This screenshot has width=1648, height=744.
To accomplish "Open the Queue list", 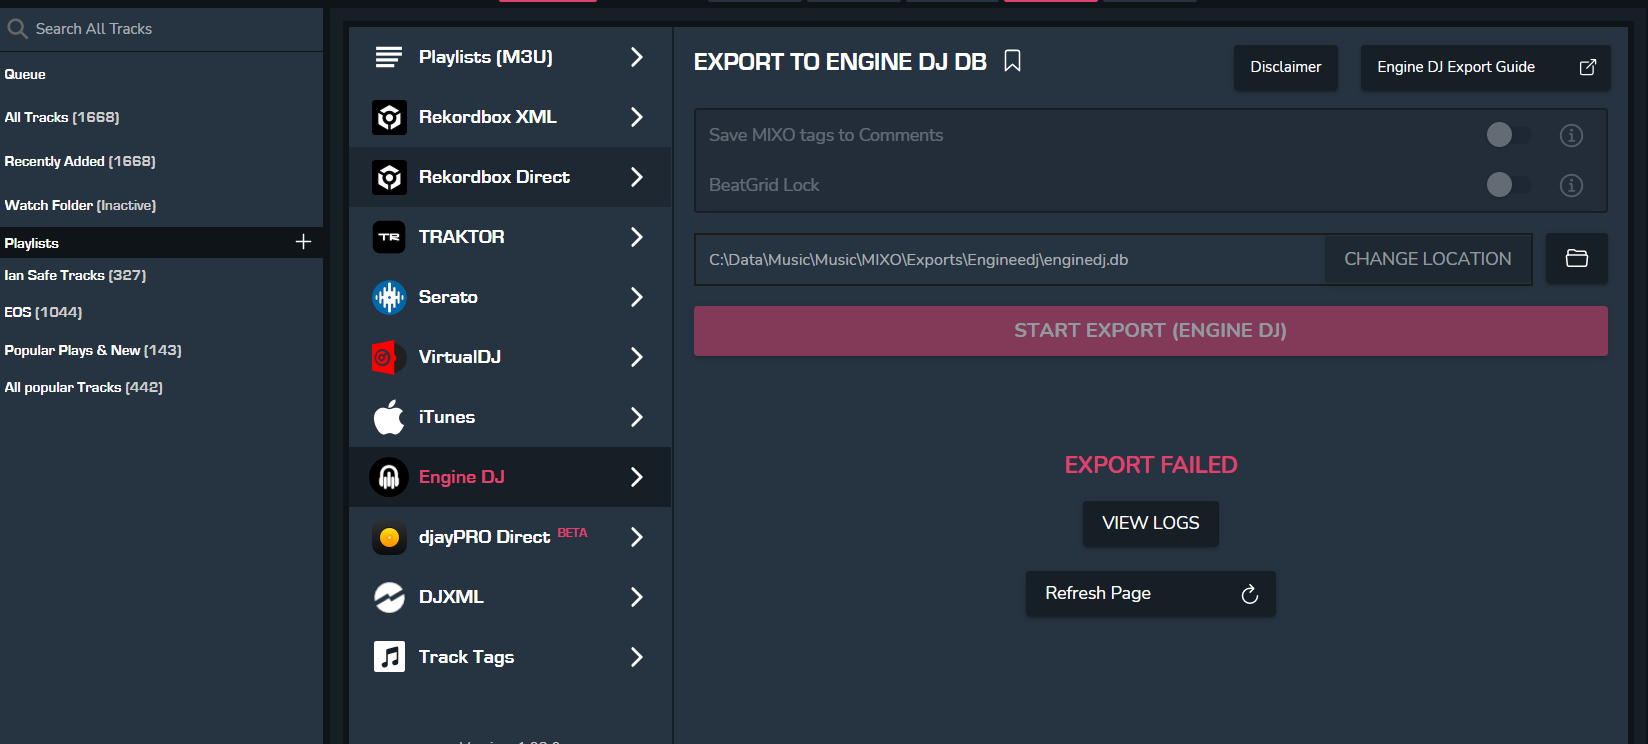I will [x=25, y=74].
